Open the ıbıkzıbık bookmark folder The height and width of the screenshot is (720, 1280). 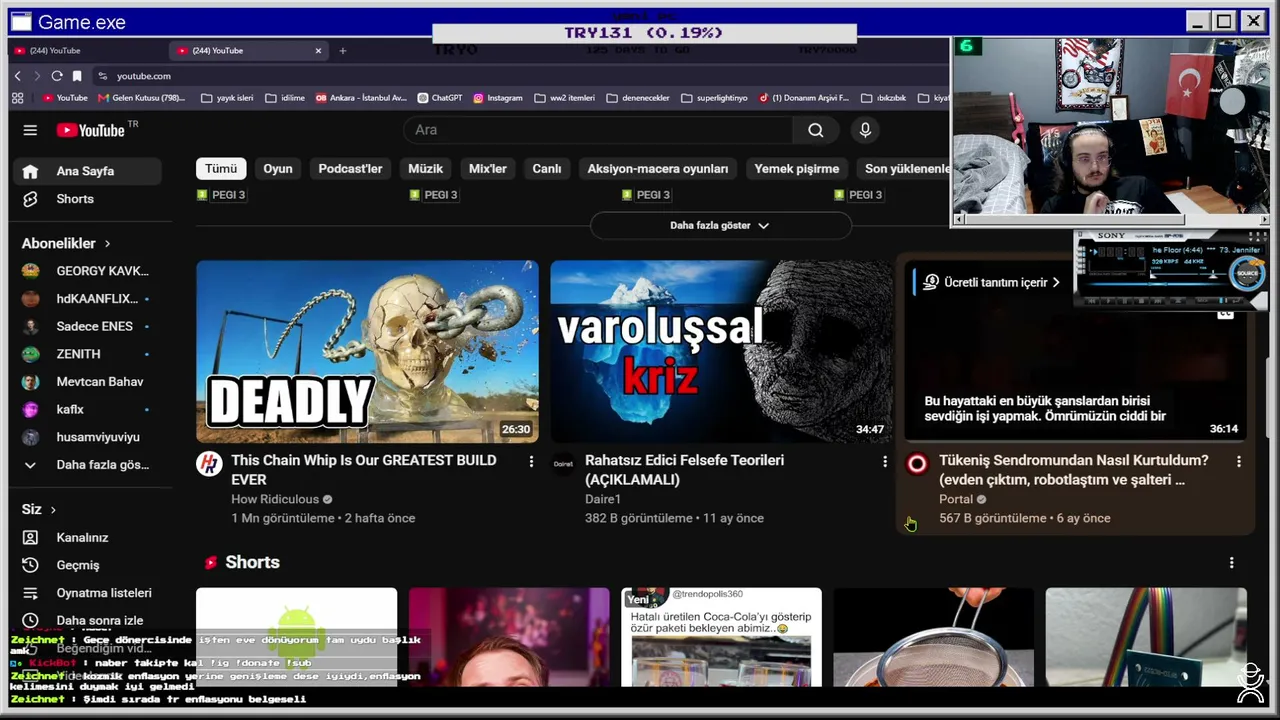[883, 98]
